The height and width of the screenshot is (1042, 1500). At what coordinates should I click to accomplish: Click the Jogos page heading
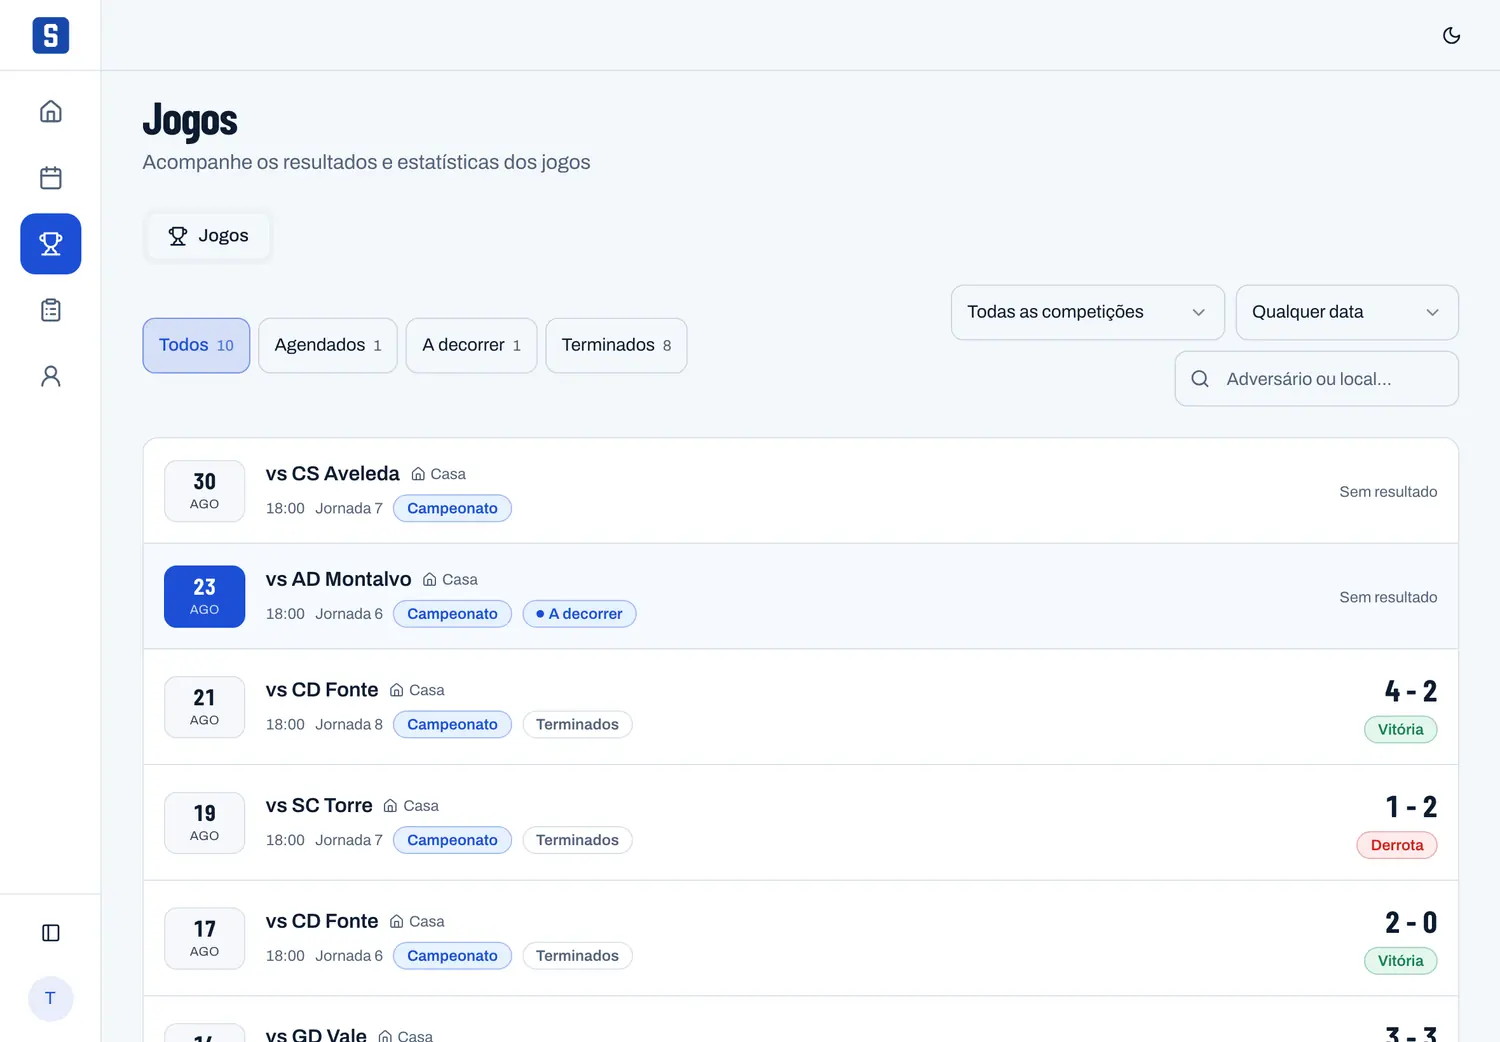point(190,121)
